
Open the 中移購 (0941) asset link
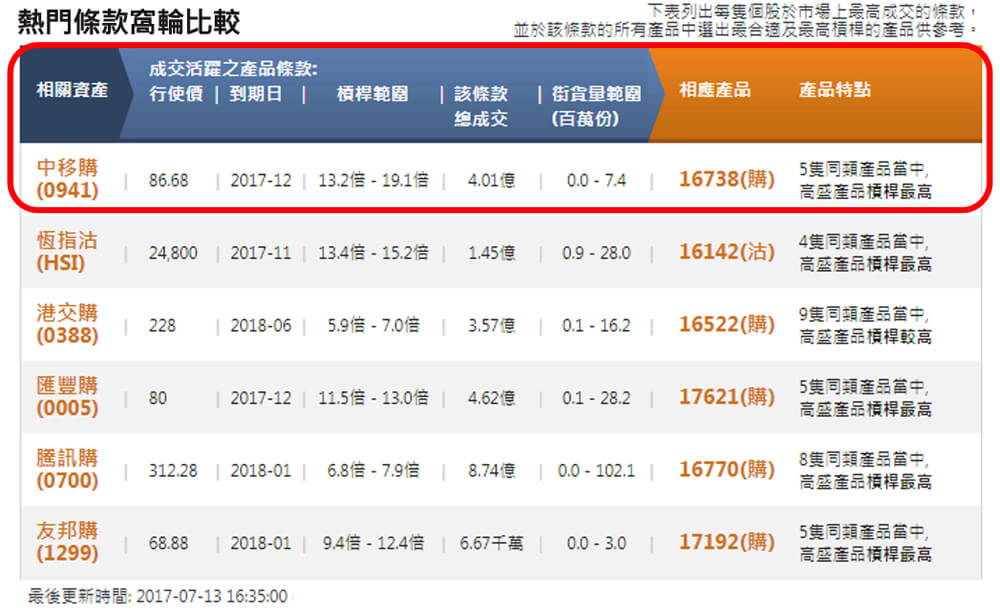point(67,179)
